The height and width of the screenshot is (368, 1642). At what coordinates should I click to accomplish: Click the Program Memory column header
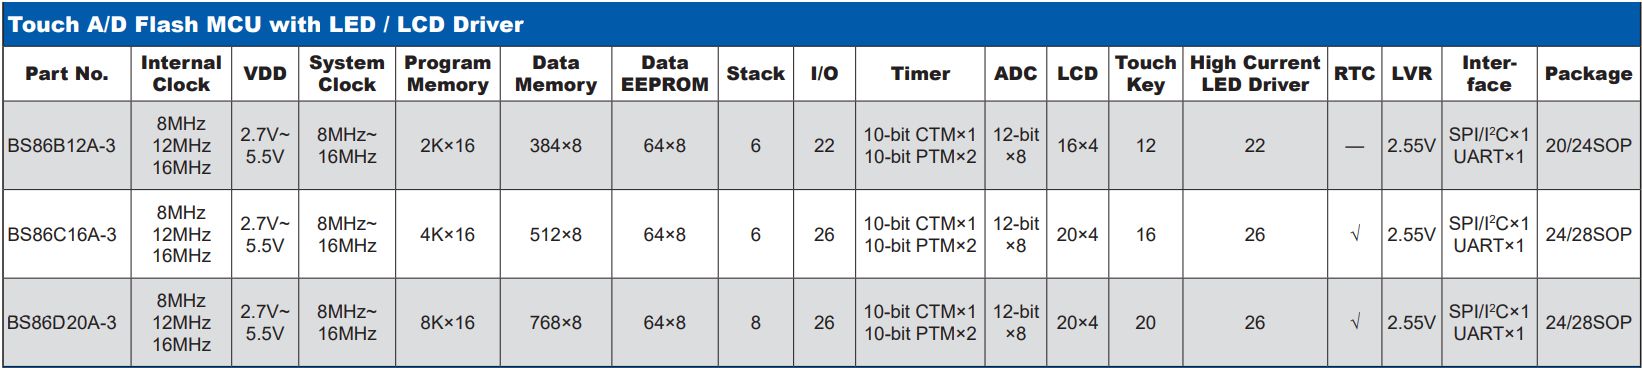[x=447, y=74]
